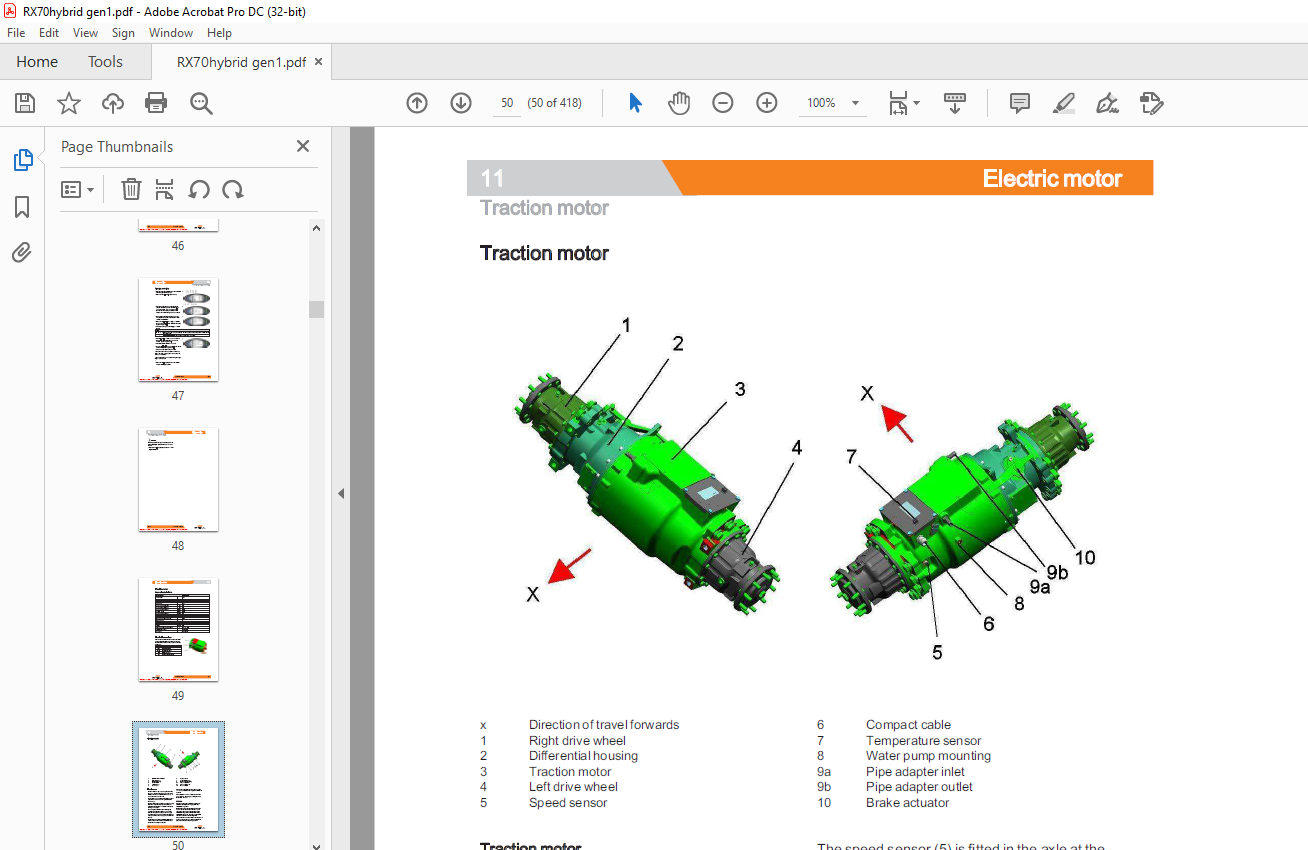Viewport: 1308px width, 850px height.
Task: Close the RX70hybrid gen1.pdf tab
Action: pyautogui.click(x=319, y=62)
